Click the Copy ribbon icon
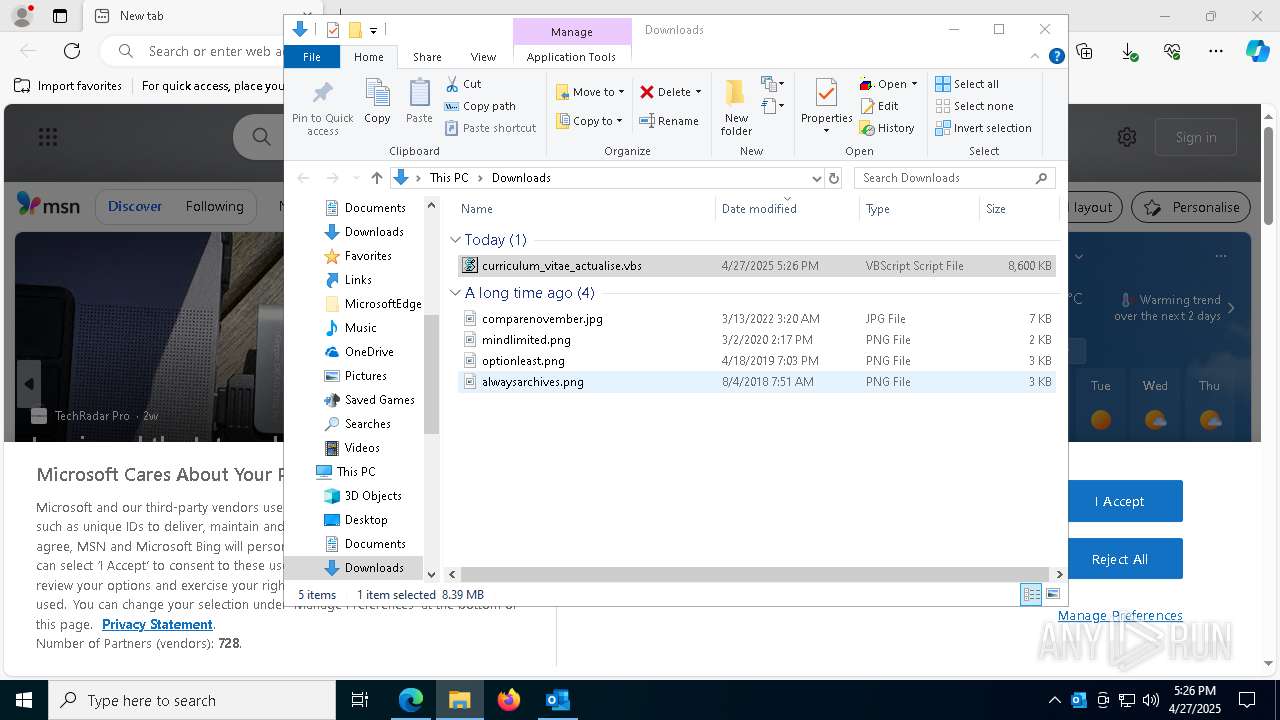Image resolution: width=1280 pixels, height=720 pixels. pyautogui.click(x=377, y=102)
